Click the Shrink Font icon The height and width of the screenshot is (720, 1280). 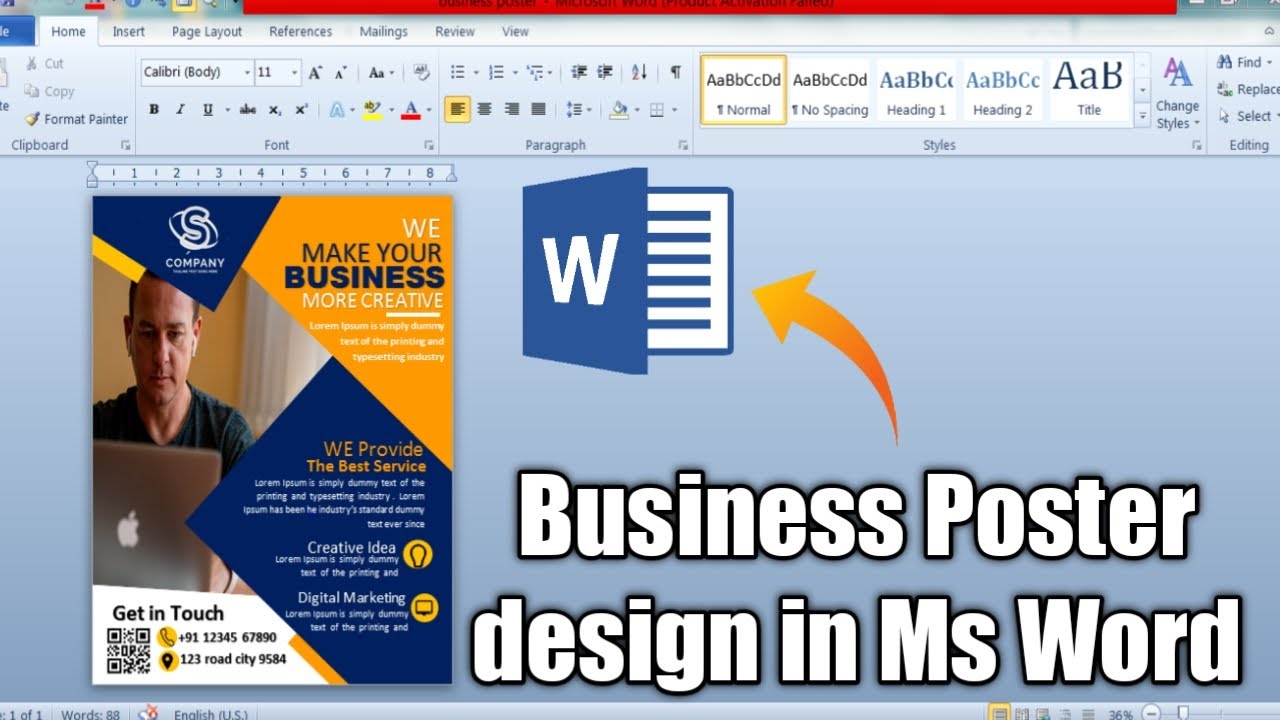pos(341,72)
